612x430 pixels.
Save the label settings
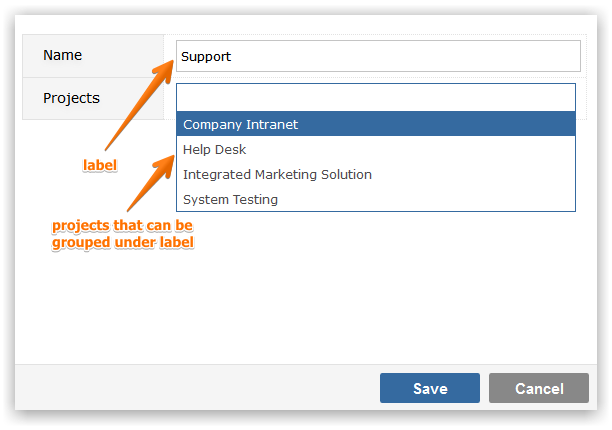[430, 388]
